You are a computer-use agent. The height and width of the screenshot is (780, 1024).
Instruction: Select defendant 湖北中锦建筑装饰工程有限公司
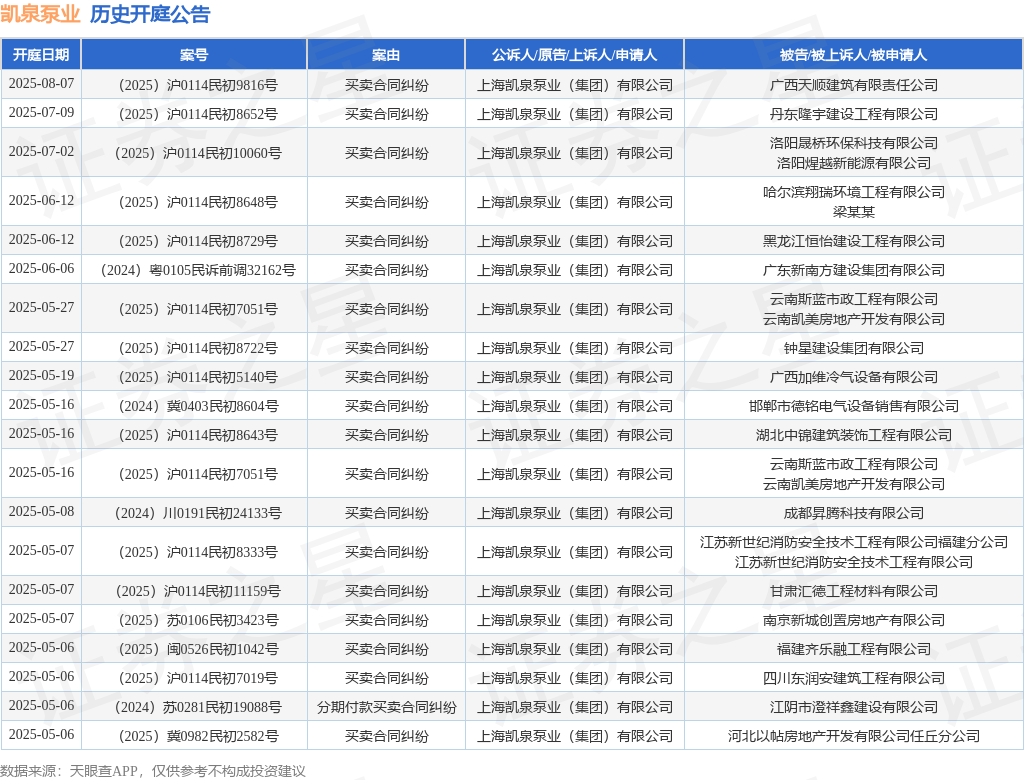pyautogui.click(x=854, y=435)
